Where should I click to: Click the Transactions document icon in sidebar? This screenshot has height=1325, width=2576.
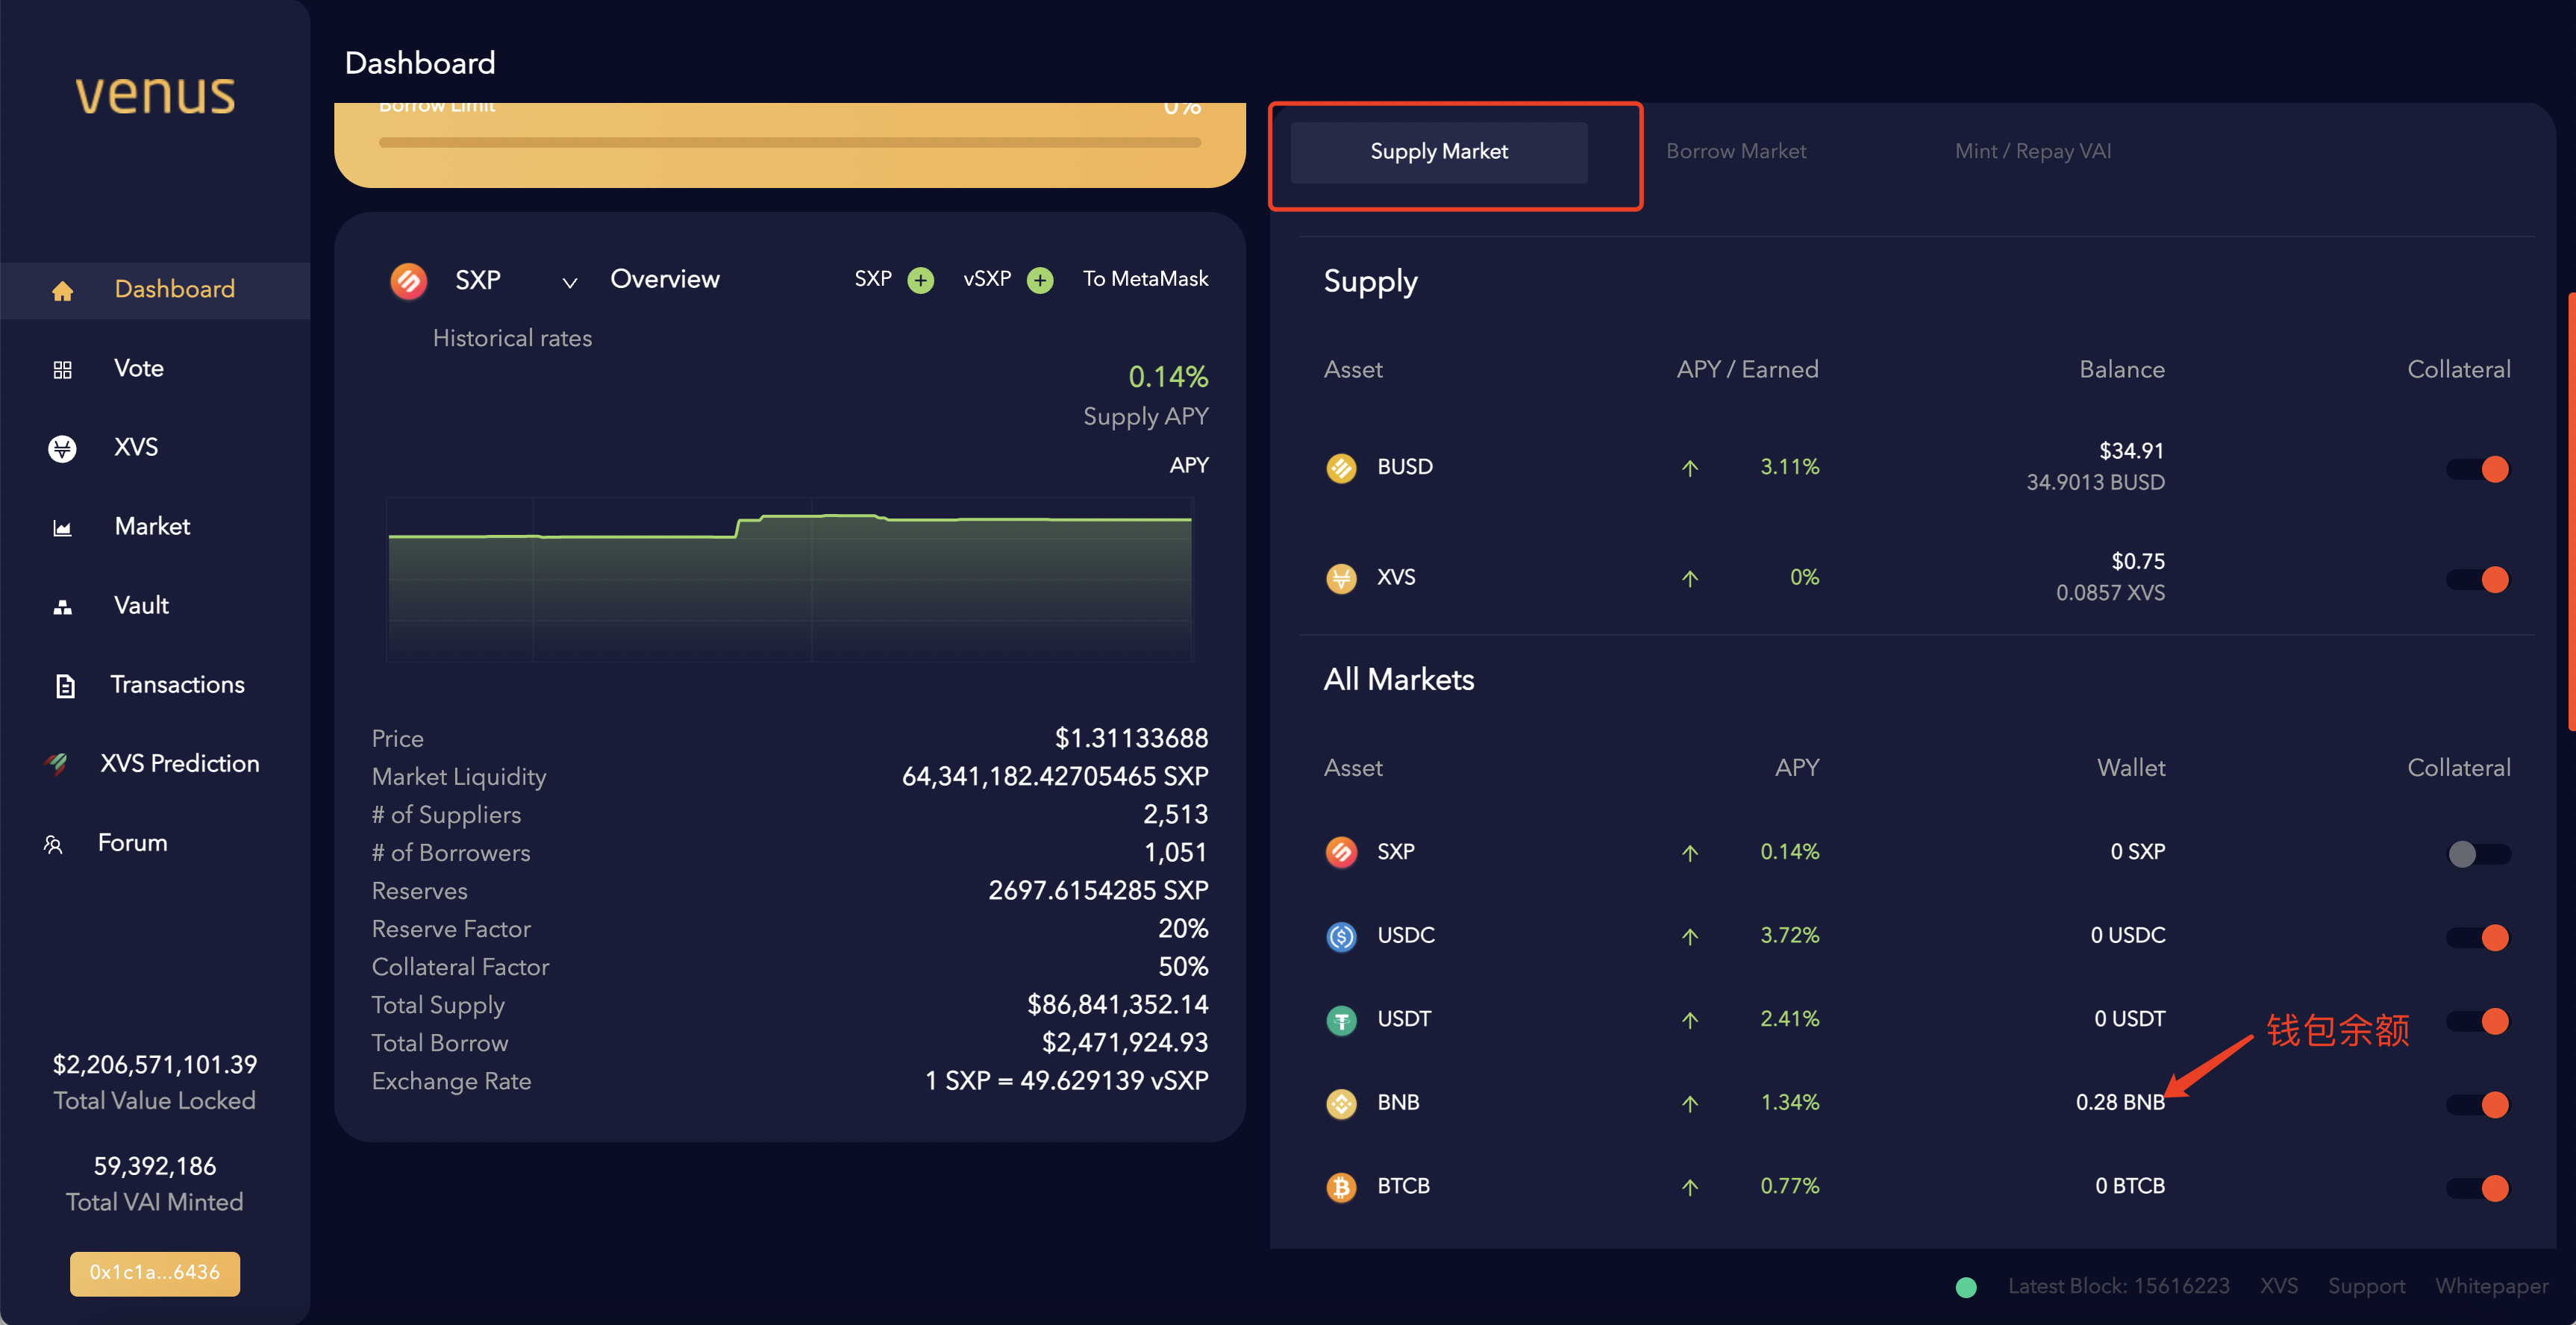click(65, 686)
